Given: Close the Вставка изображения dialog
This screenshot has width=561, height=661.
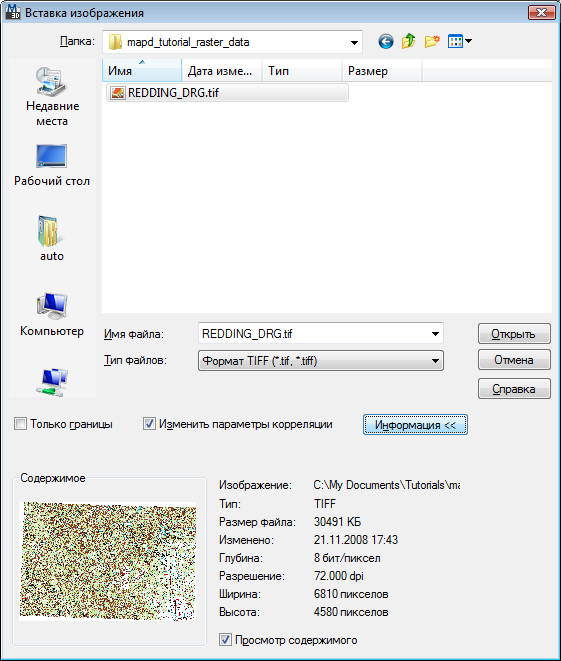Looking at the screenshot, I should click(541, 12).
